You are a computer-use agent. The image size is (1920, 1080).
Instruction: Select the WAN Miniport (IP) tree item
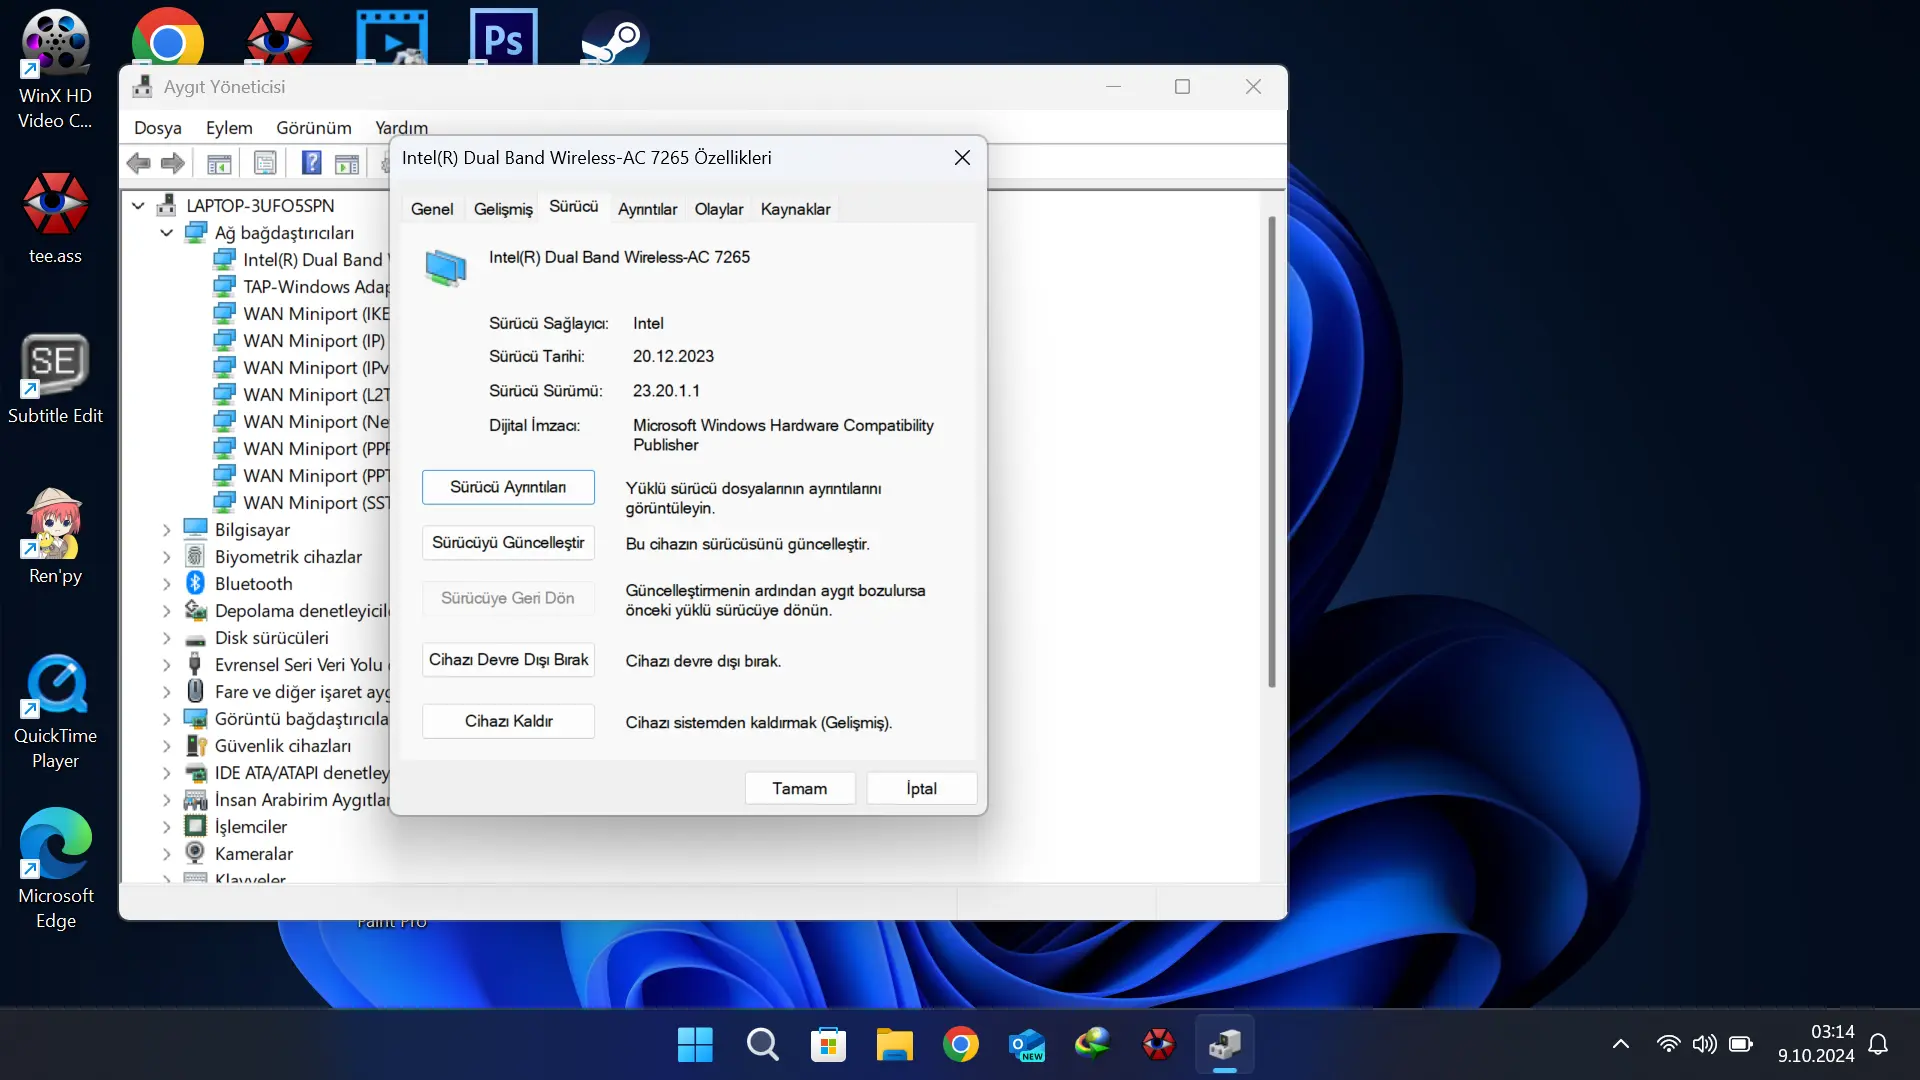[300, 341]
